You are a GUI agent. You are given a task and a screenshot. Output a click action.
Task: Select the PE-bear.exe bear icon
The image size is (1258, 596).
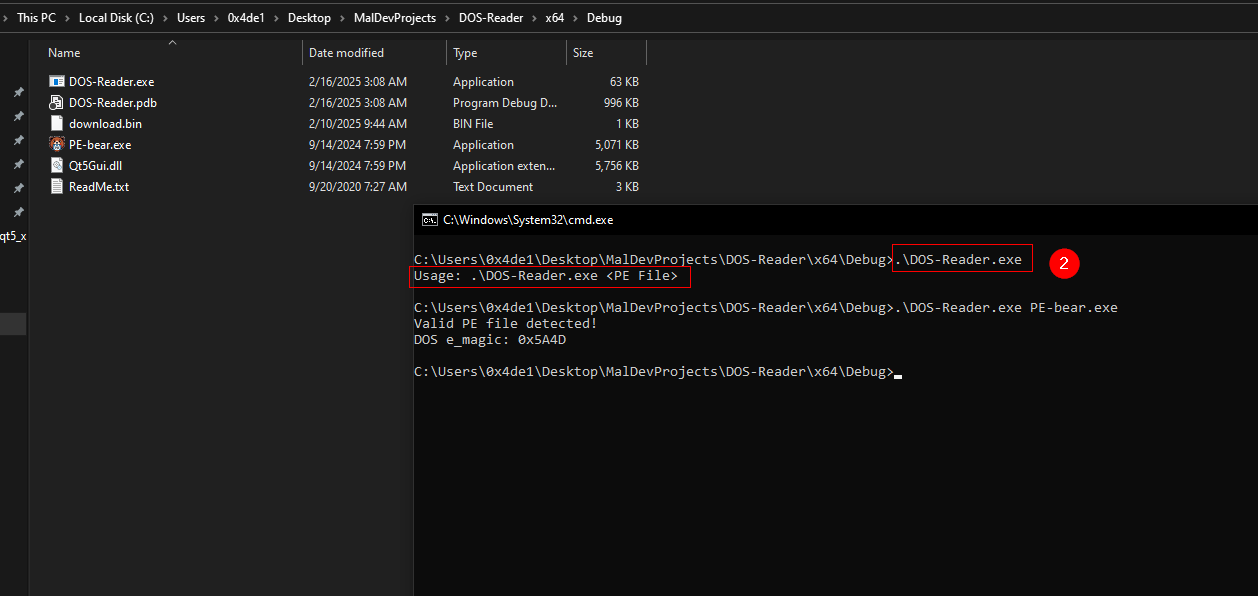tap(56, 145)
